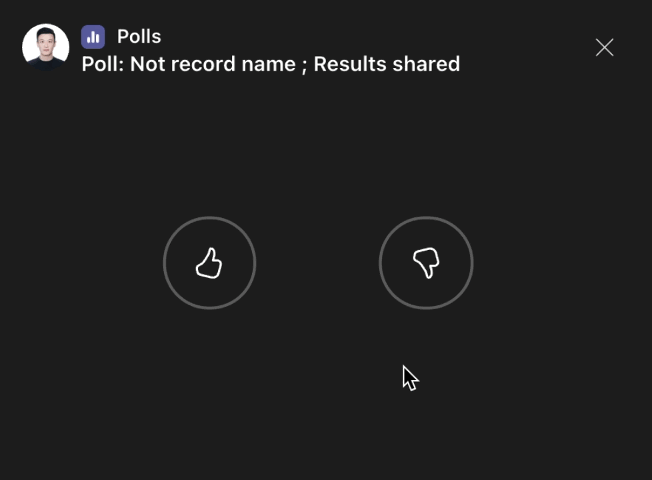Close the poll dialog with the X
The width and height of the screenshot is (652, 480).
[x=604, y=47]
